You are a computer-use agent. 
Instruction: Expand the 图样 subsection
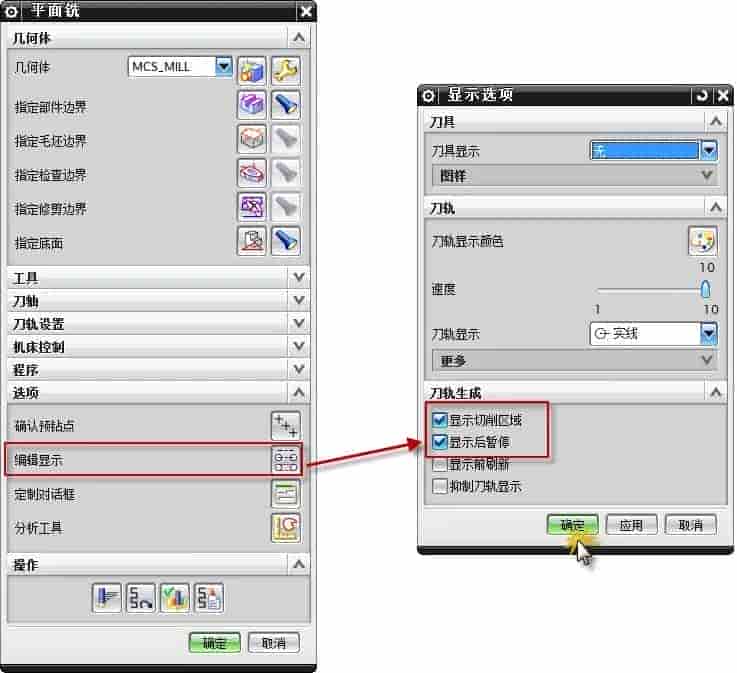(575, 176)
